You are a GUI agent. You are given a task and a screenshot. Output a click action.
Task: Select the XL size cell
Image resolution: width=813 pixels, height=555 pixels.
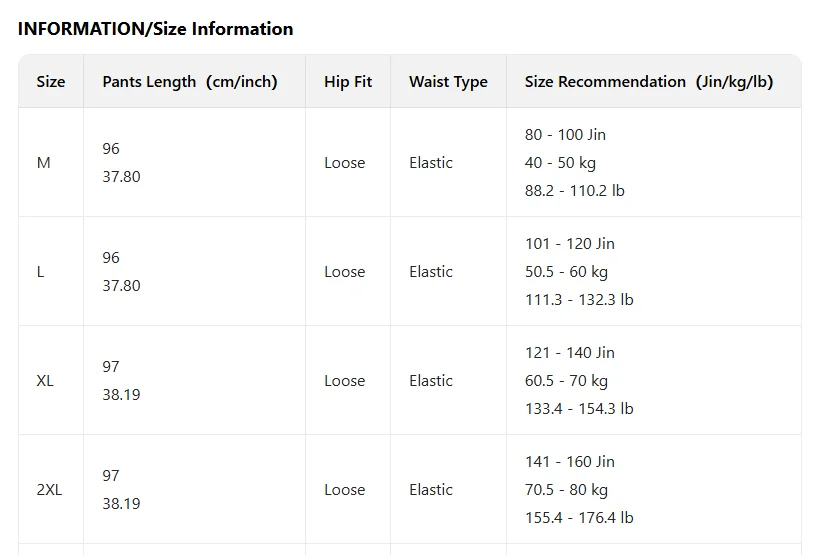(x=51, y=380)
